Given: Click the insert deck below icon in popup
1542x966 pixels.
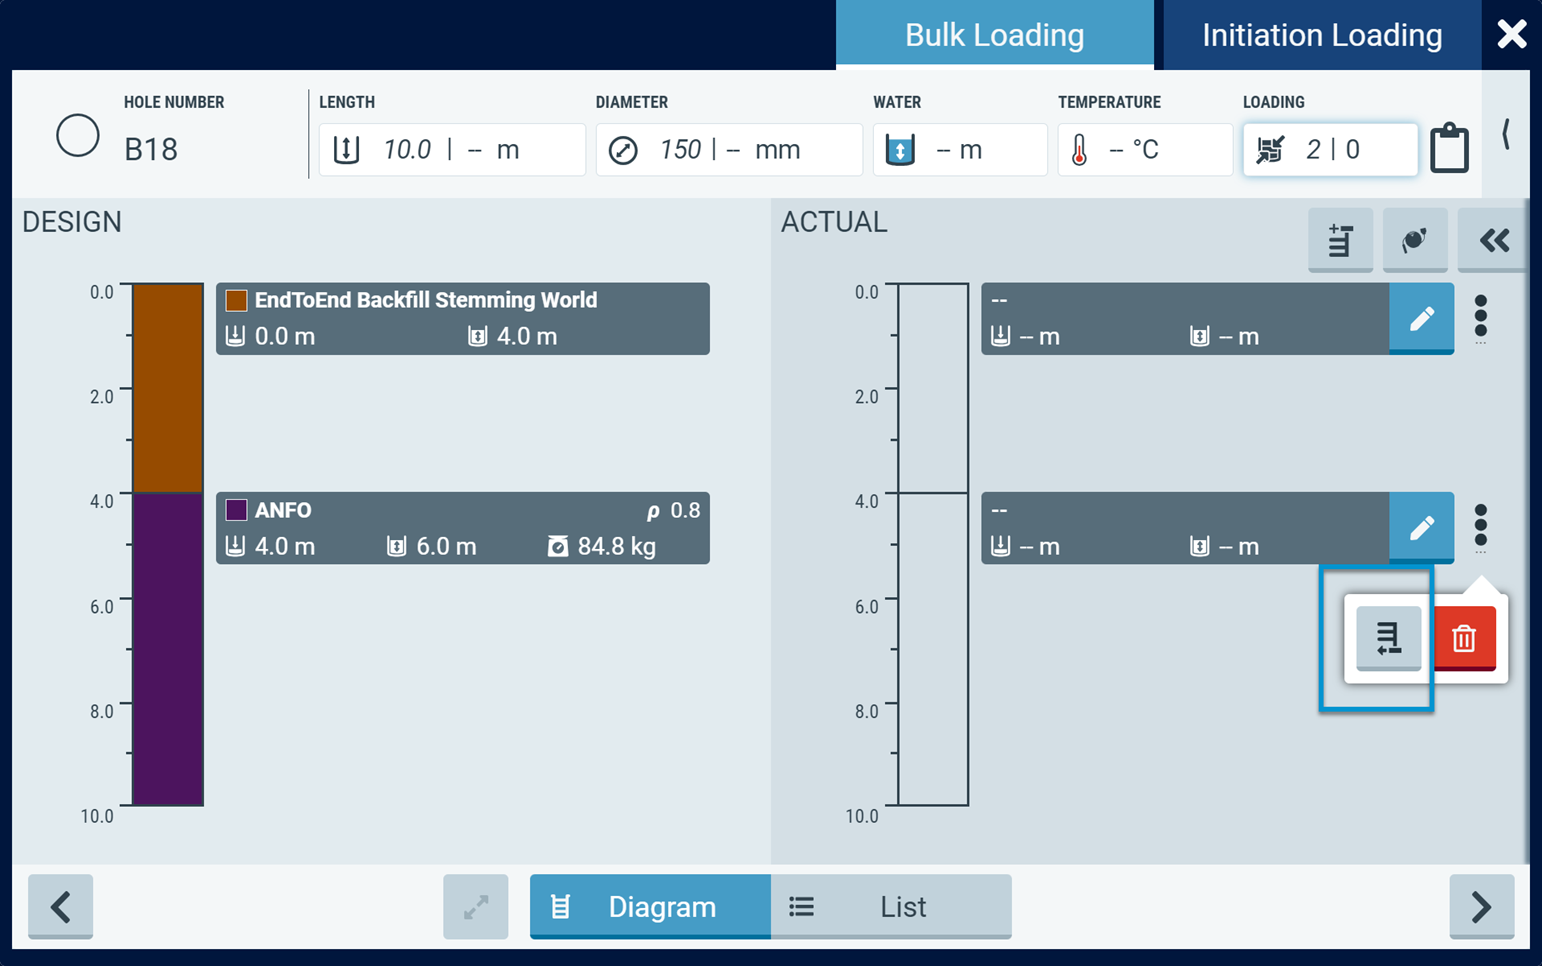Looking at the screenshot, I should (x=1388, y=638).
